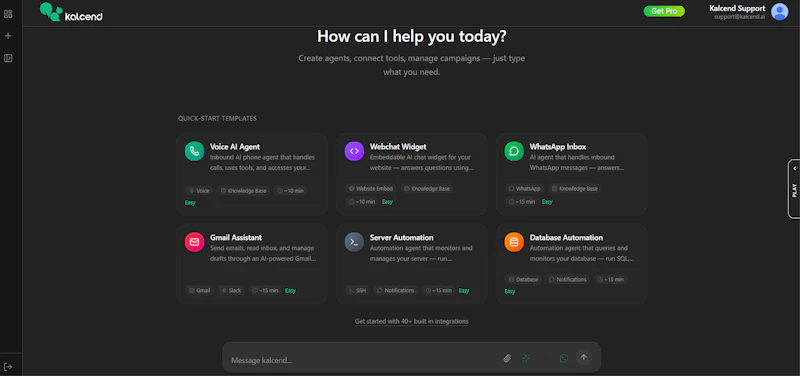The image size is (800, 376).
Task: Click the Gmail tag on Gmail Assistant
Action: pyautogui.click(x=199, y=290)
